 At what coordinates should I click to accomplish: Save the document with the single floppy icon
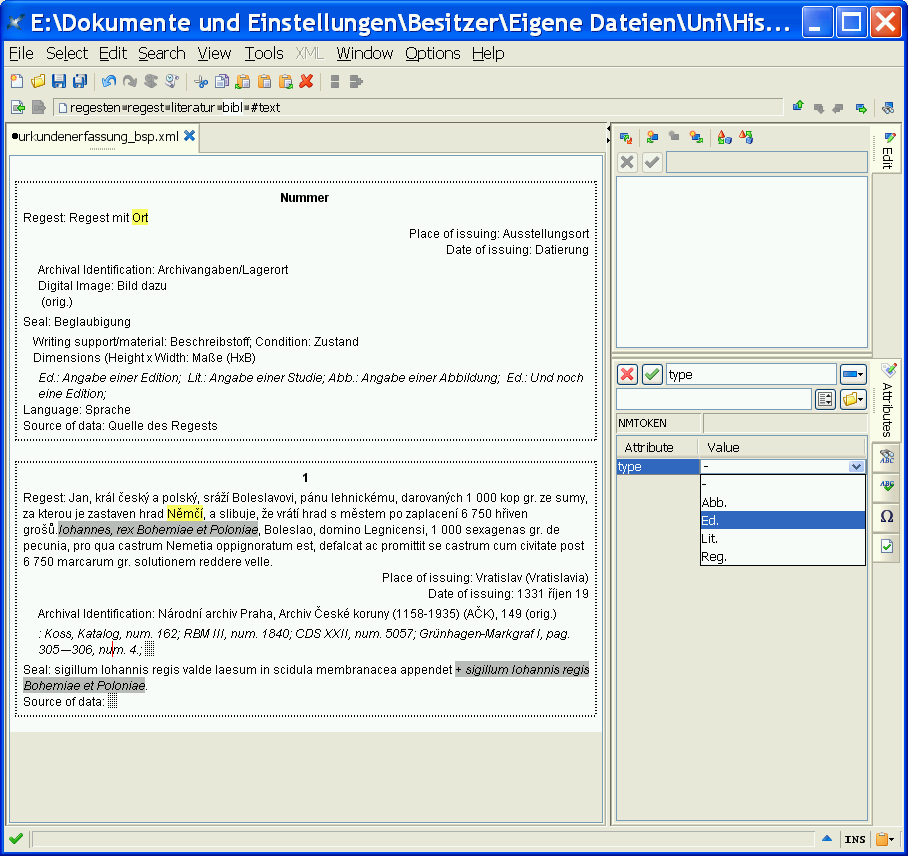tap(58, 82)
